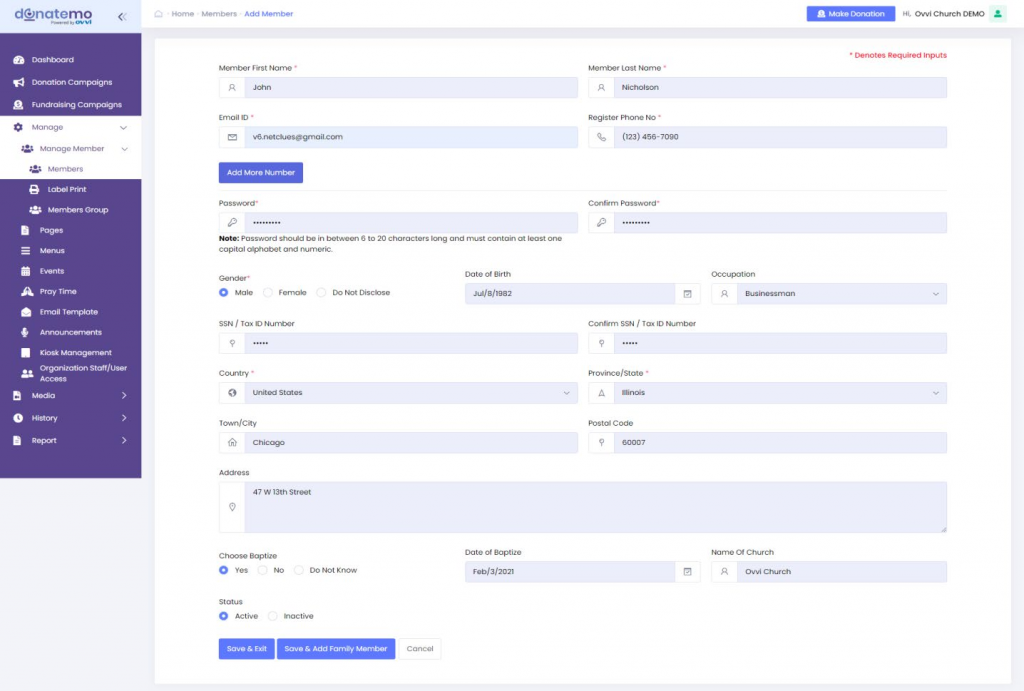The height and width of the screenshot is (691, 1024).
Task: Open the Fundraising Campaigns section
Action: point(20,104)
